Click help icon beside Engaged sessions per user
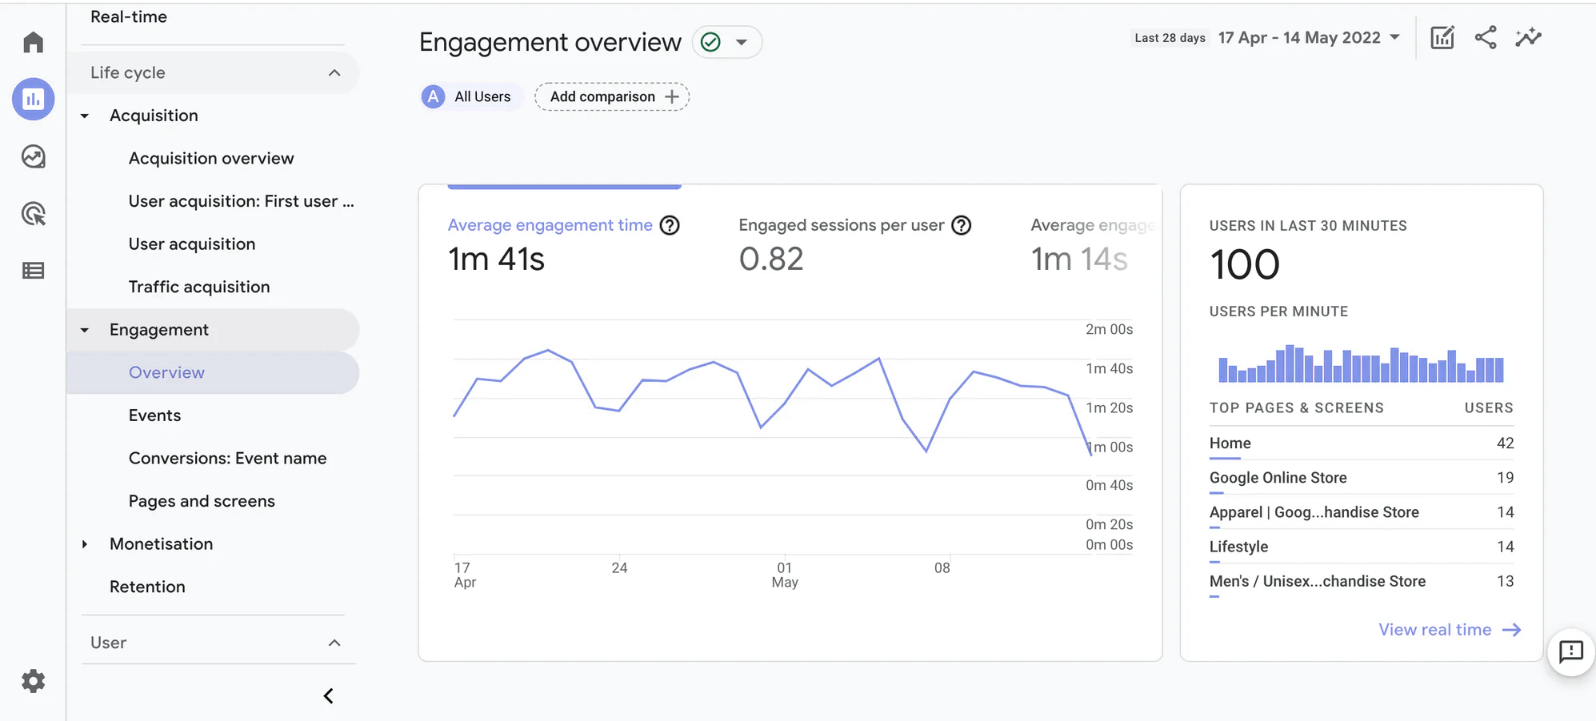The image size is (1596, 721). tap(961, 225)
